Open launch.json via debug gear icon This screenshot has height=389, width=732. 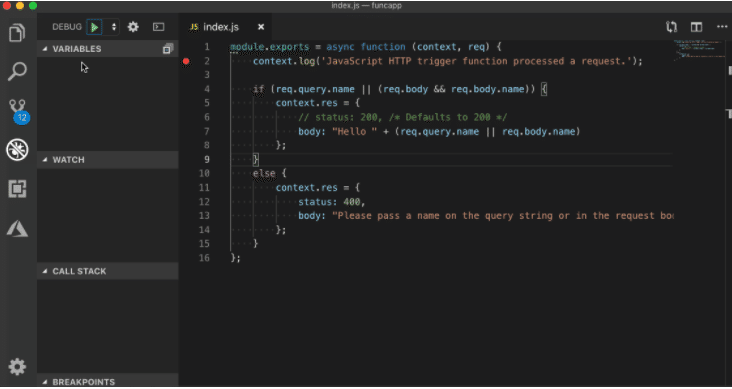point(133,27)
